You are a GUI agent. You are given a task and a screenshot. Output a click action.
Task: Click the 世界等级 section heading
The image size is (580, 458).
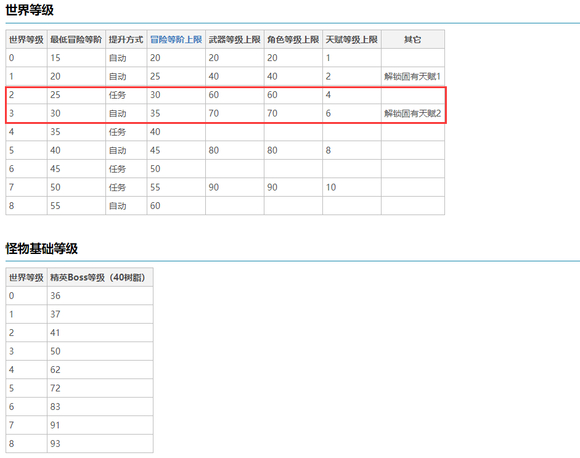pyautogui.click(x=30, y=10)
